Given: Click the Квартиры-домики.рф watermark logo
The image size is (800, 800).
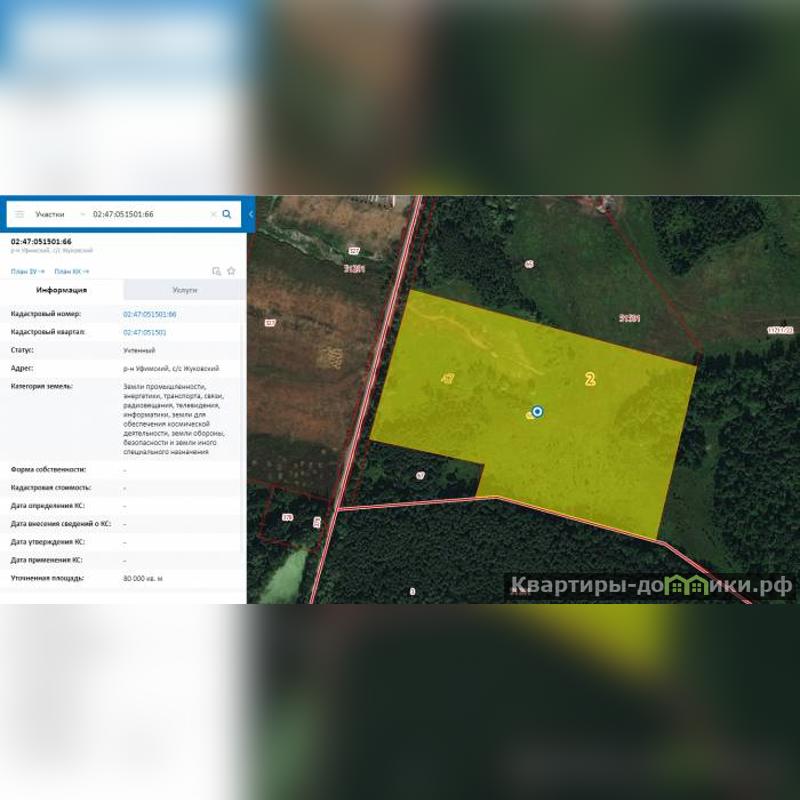Looking at the screenshot, I should pos(650,585).
